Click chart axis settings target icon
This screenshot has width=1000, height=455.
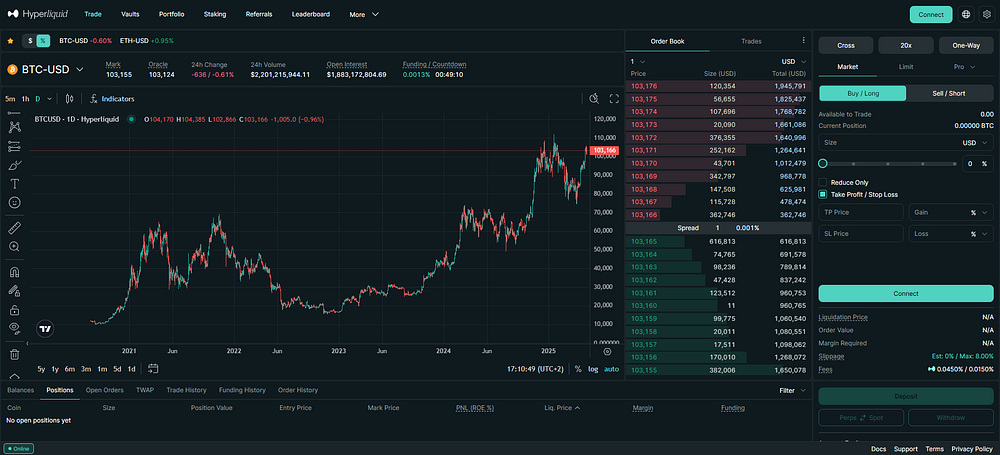pos(607,351)
